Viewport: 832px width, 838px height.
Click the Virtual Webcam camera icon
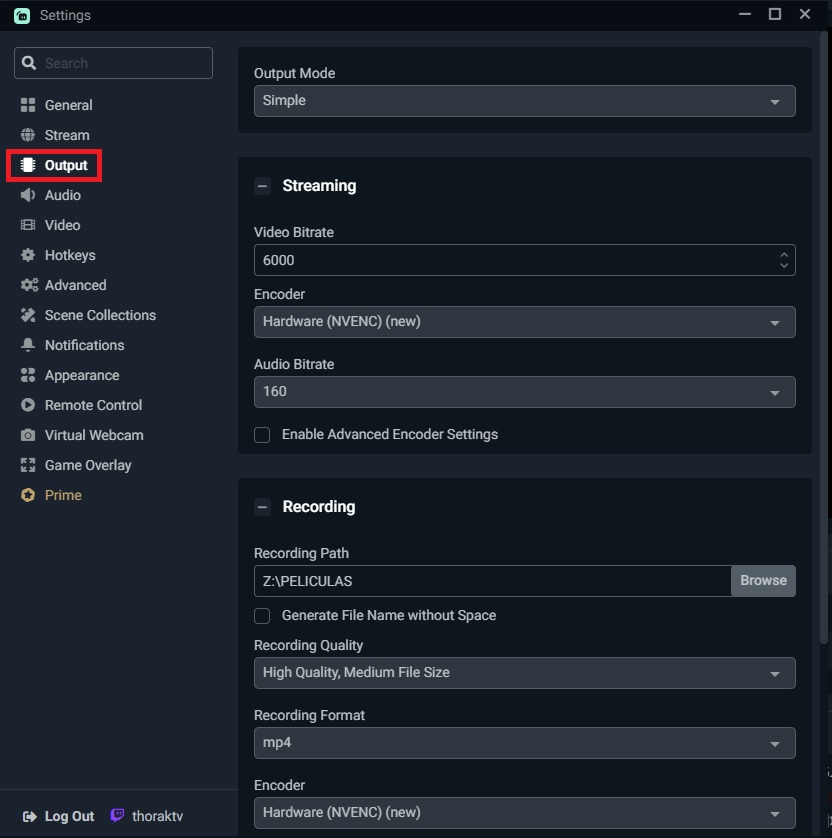pos(28,435)
